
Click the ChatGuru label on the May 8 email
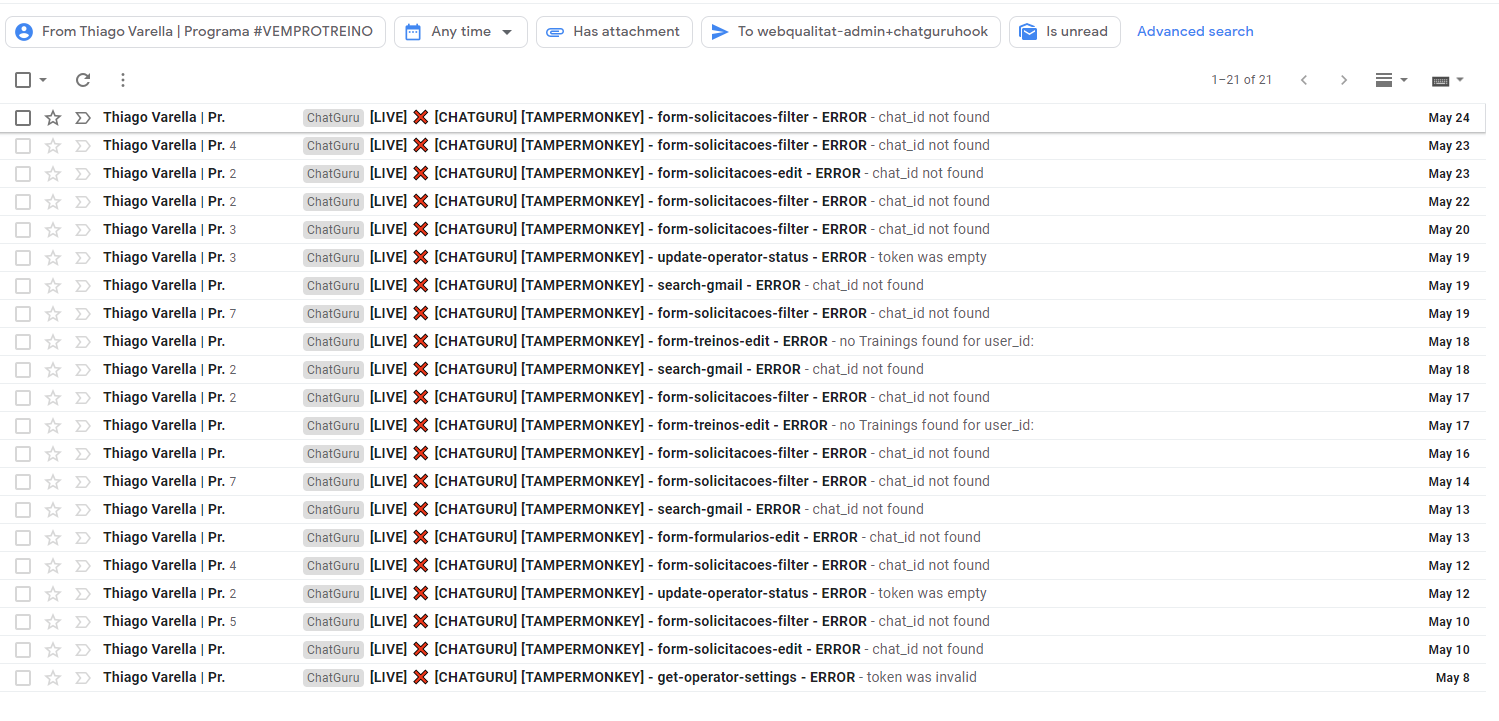tap(333, 678)
